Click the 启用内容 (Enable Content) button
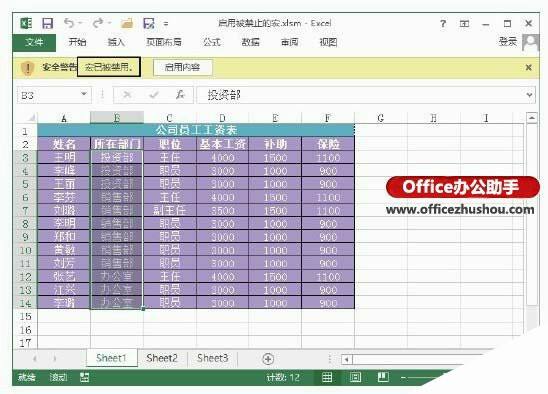Image resolution: width=548 pixels, height=394 pixels. 182,67
